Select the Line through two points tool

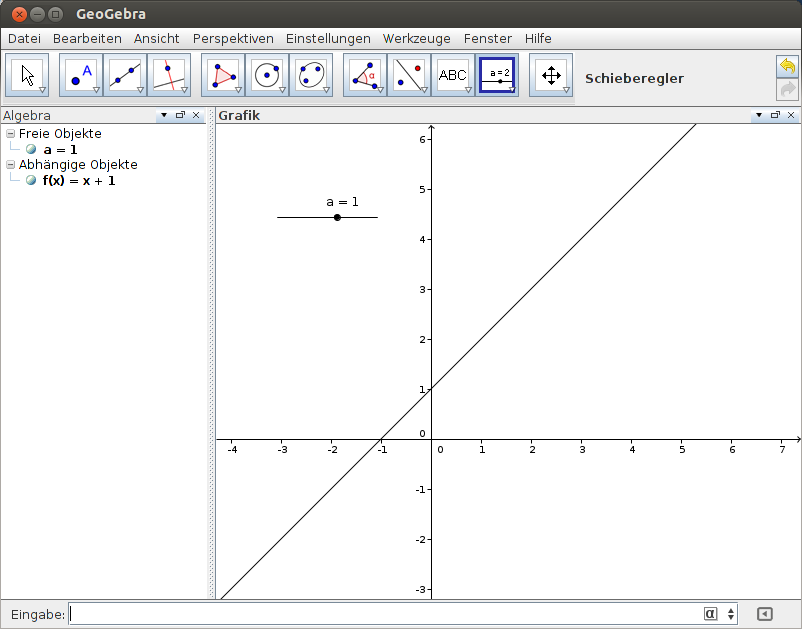(x=124, y=74)
